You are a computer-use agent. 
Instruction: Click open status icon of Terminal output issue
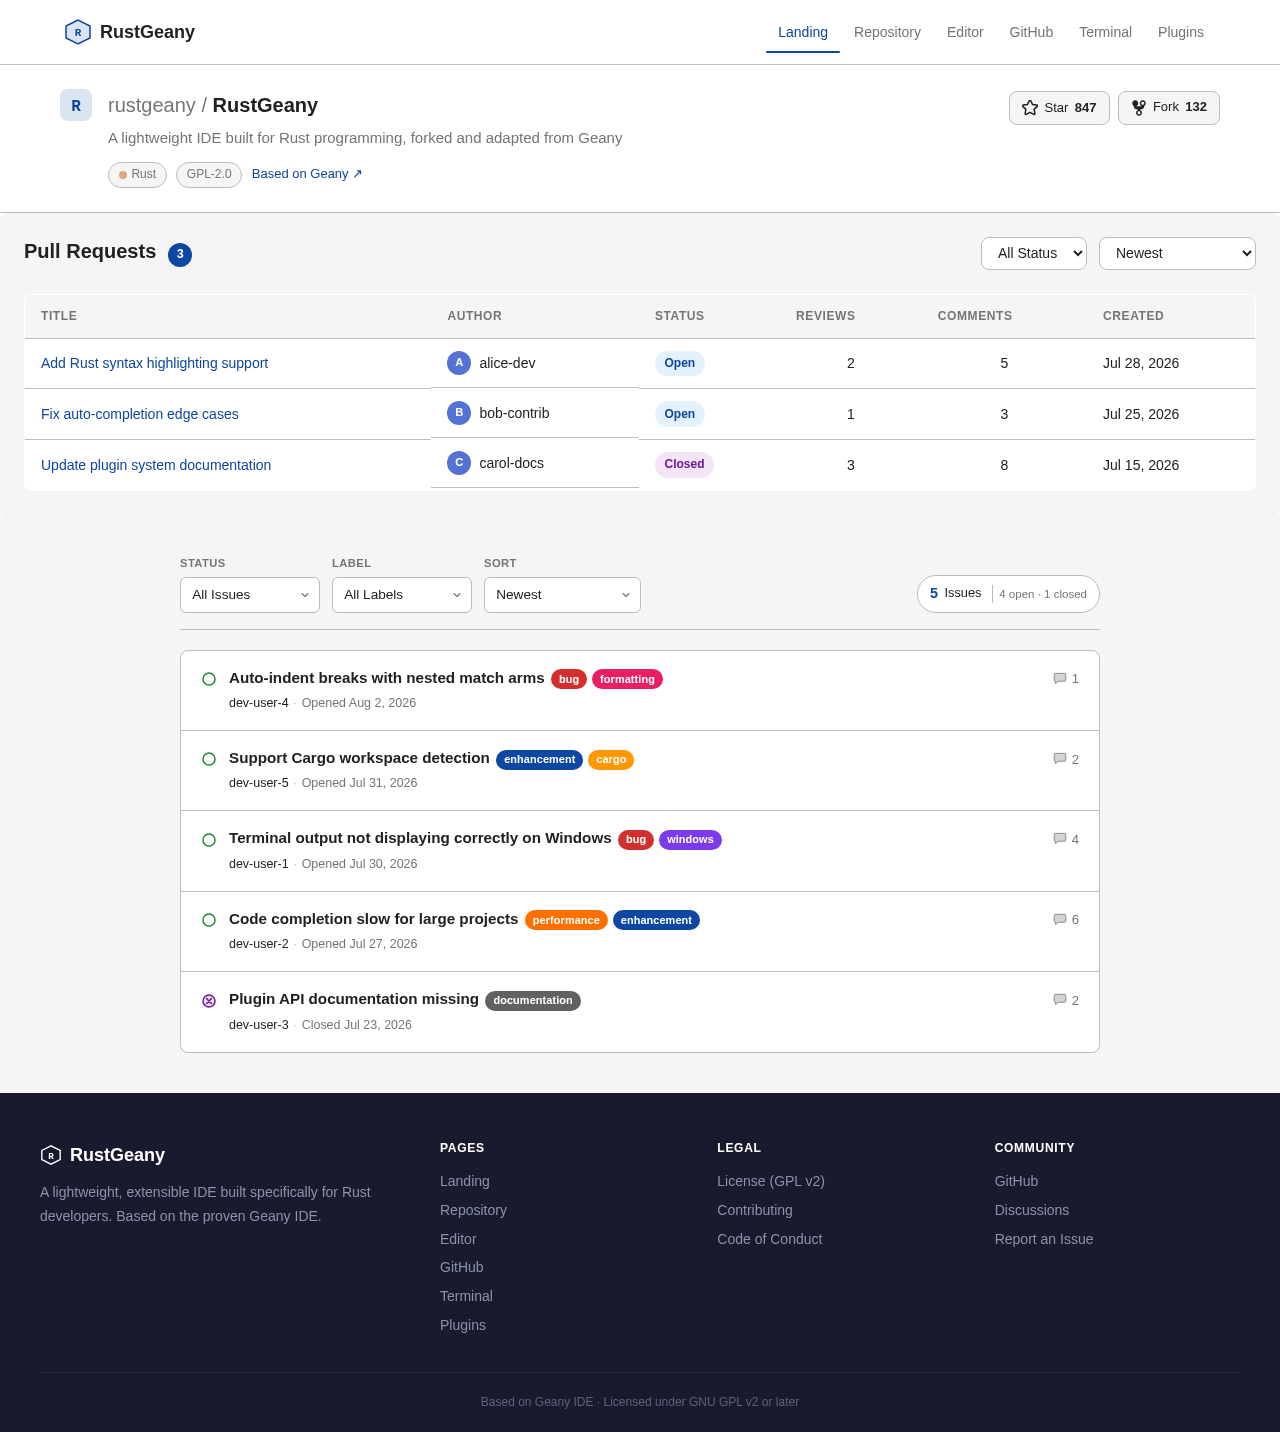[209, 840]
